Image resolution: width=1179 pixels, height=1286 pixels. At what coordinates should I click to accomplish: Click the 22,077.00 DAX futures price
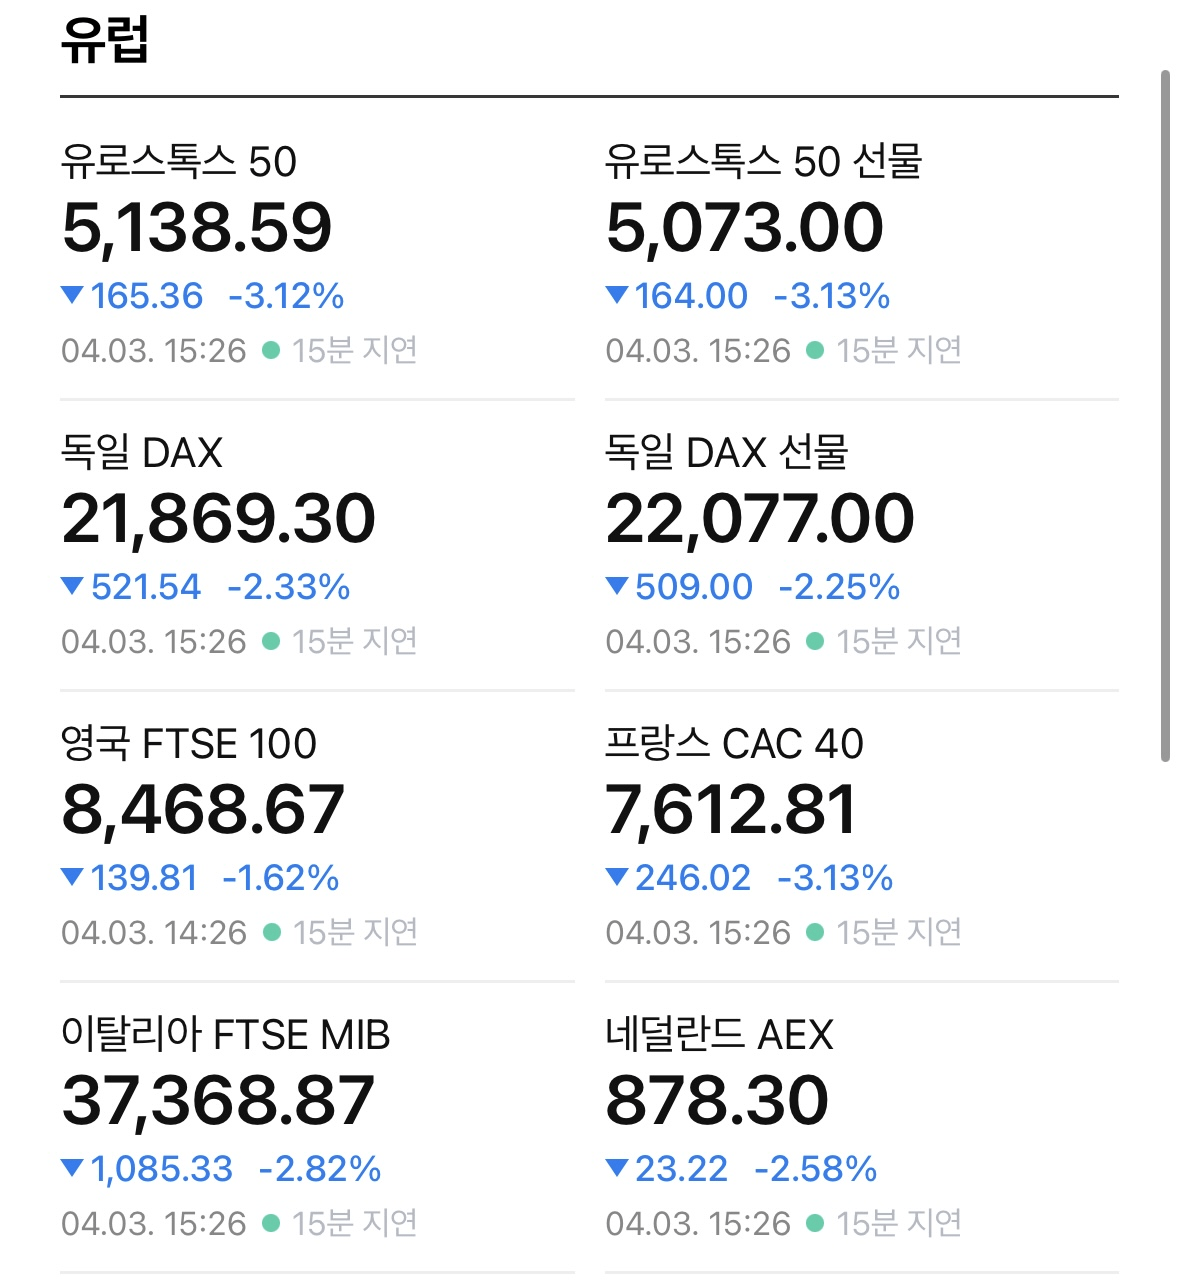pos(760,519)
